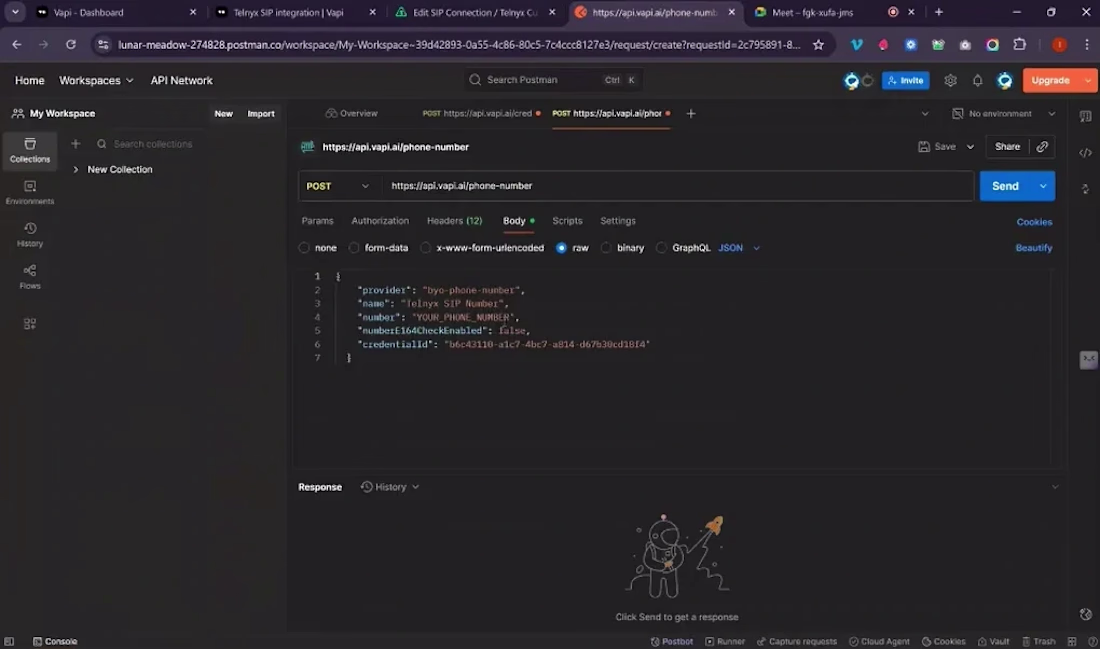Open Cloud Agent in status bar
1100x649 pixels.
[879, 641]
